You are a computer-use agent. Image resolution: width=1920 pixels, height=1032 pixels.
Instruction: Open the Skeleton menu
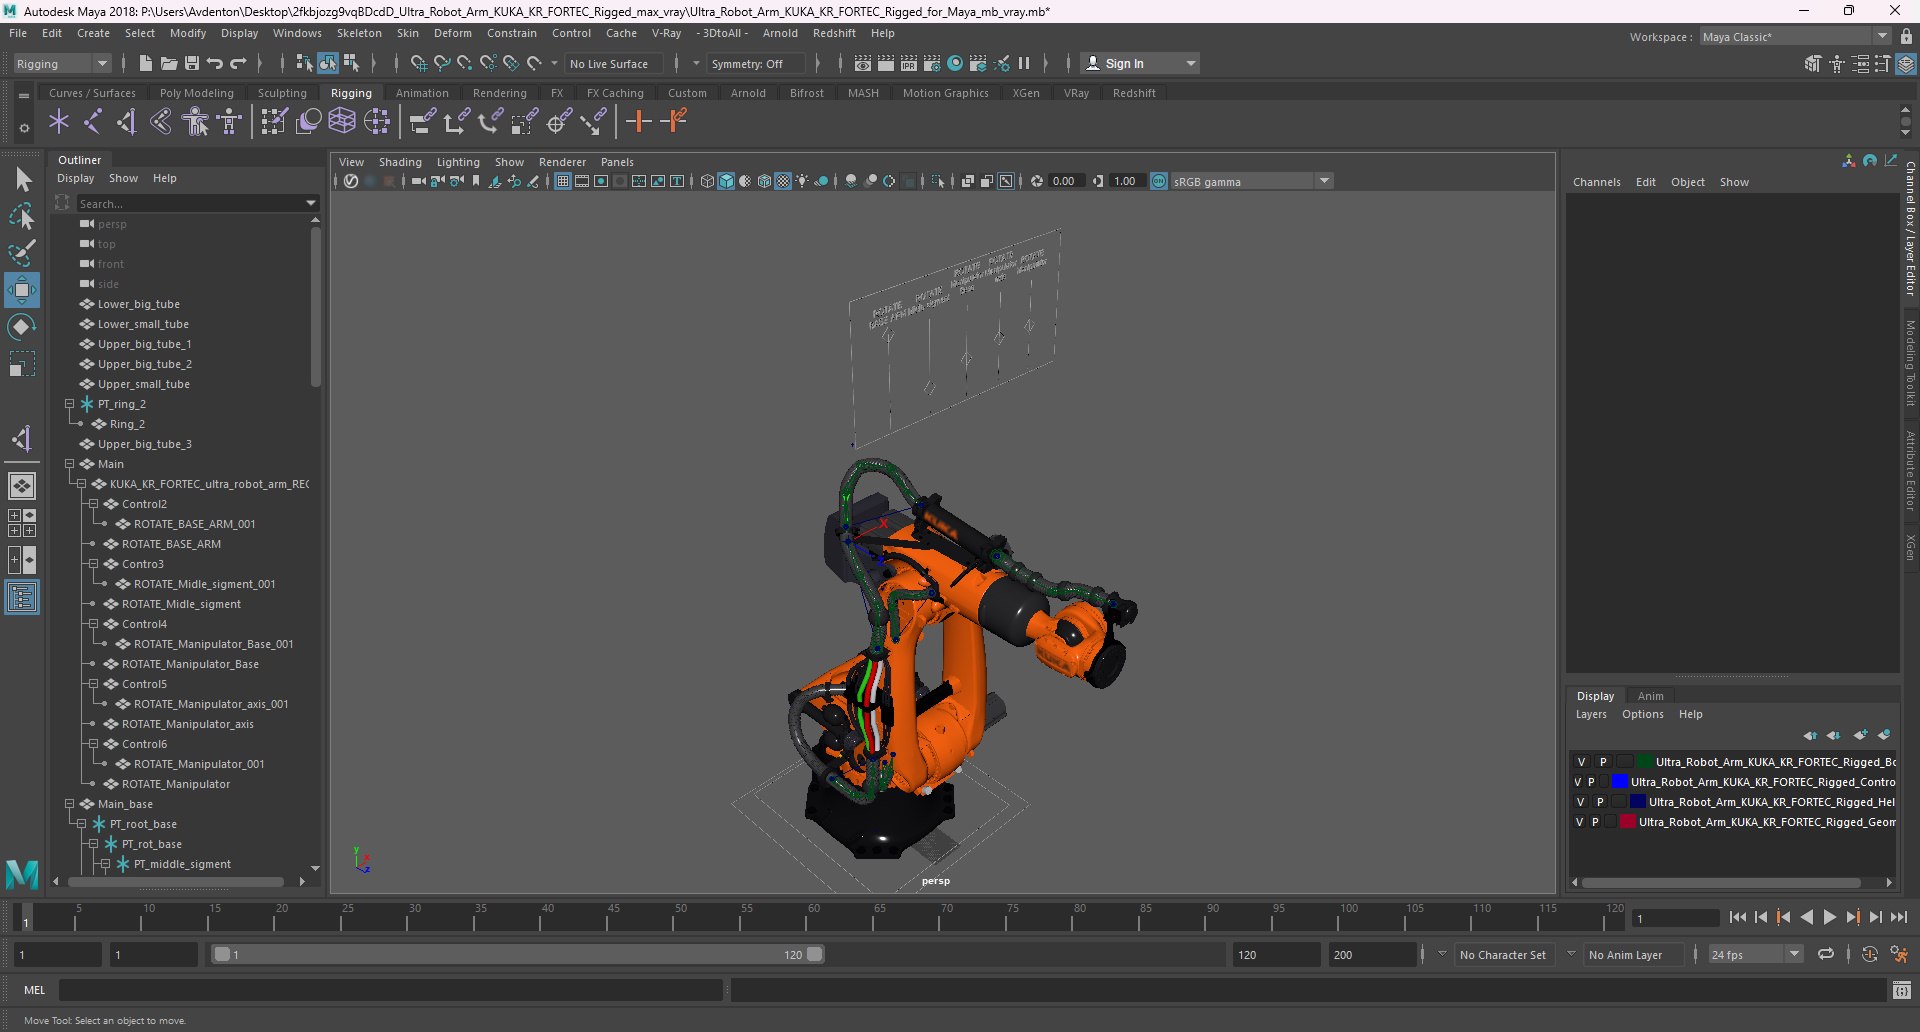[x=359, y=33]
